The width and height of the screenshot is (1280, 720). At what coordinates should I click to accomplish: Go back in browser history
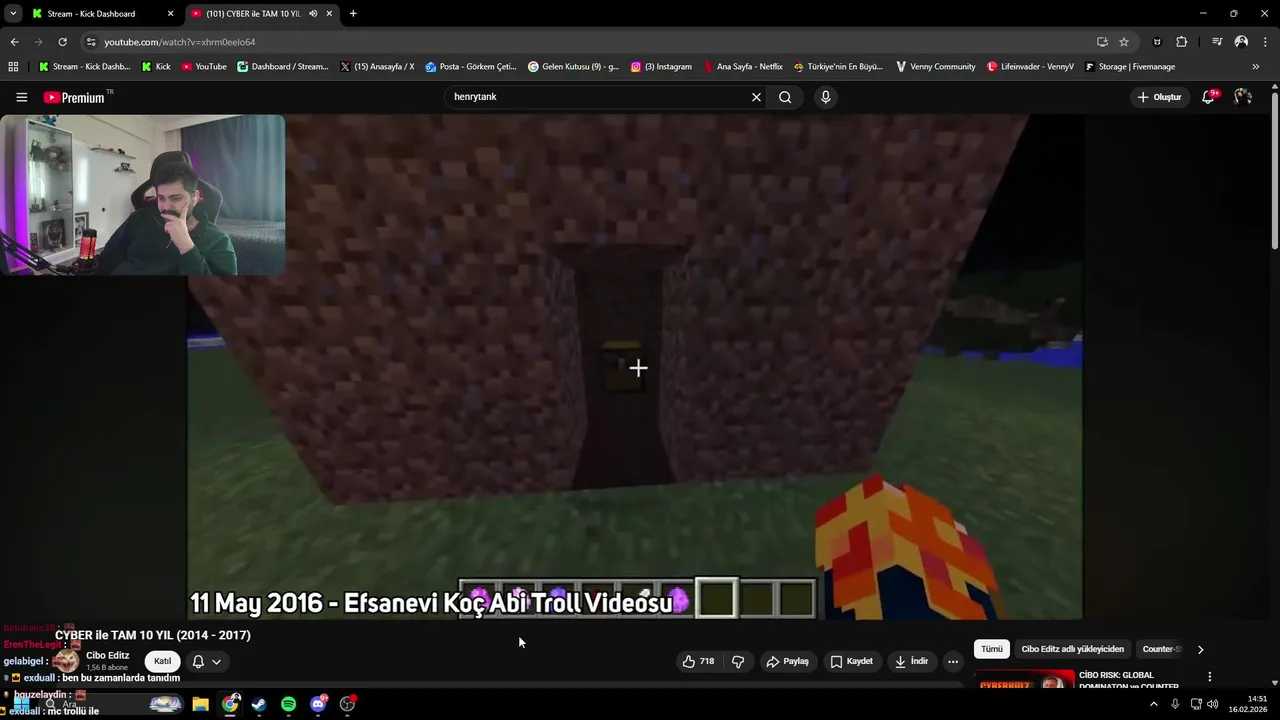pos(14,42)
